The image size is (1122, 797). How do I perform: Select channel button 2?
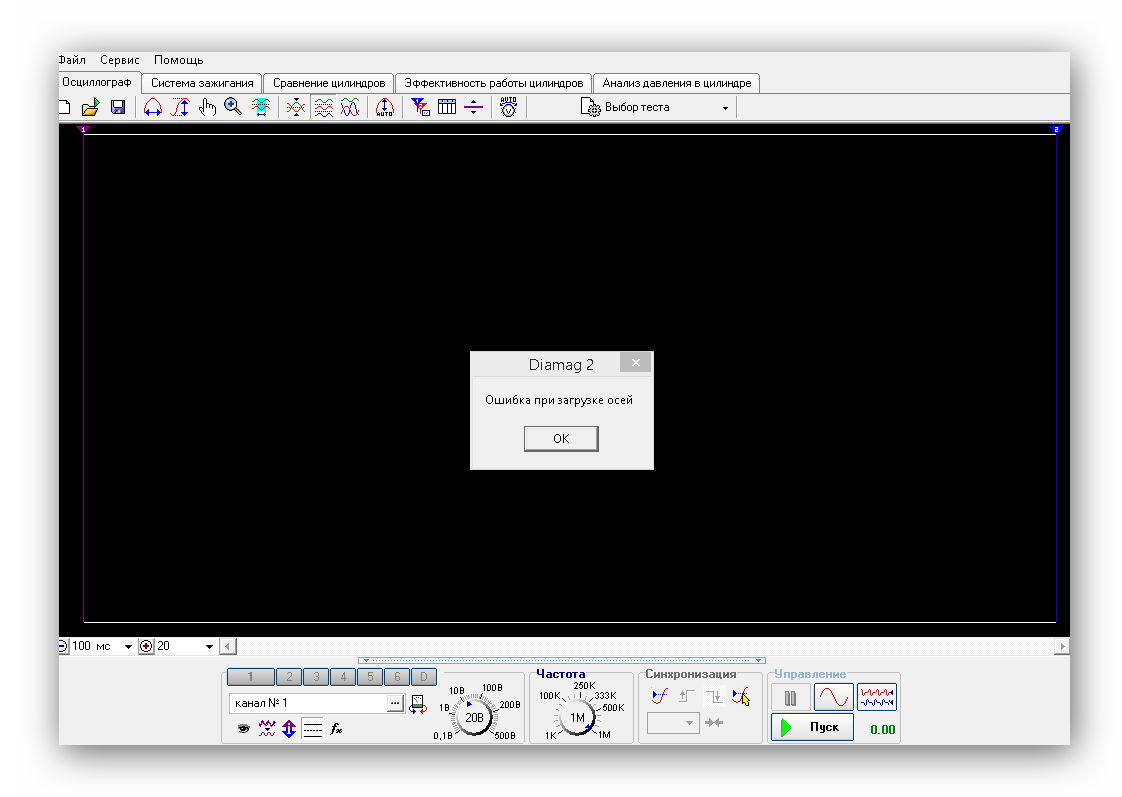click(289, 677)
